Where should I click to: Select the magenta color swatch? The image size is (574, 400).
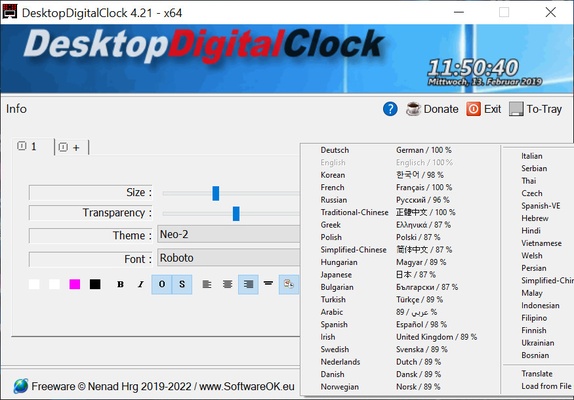pyautogui.click(x=75, y=284)
